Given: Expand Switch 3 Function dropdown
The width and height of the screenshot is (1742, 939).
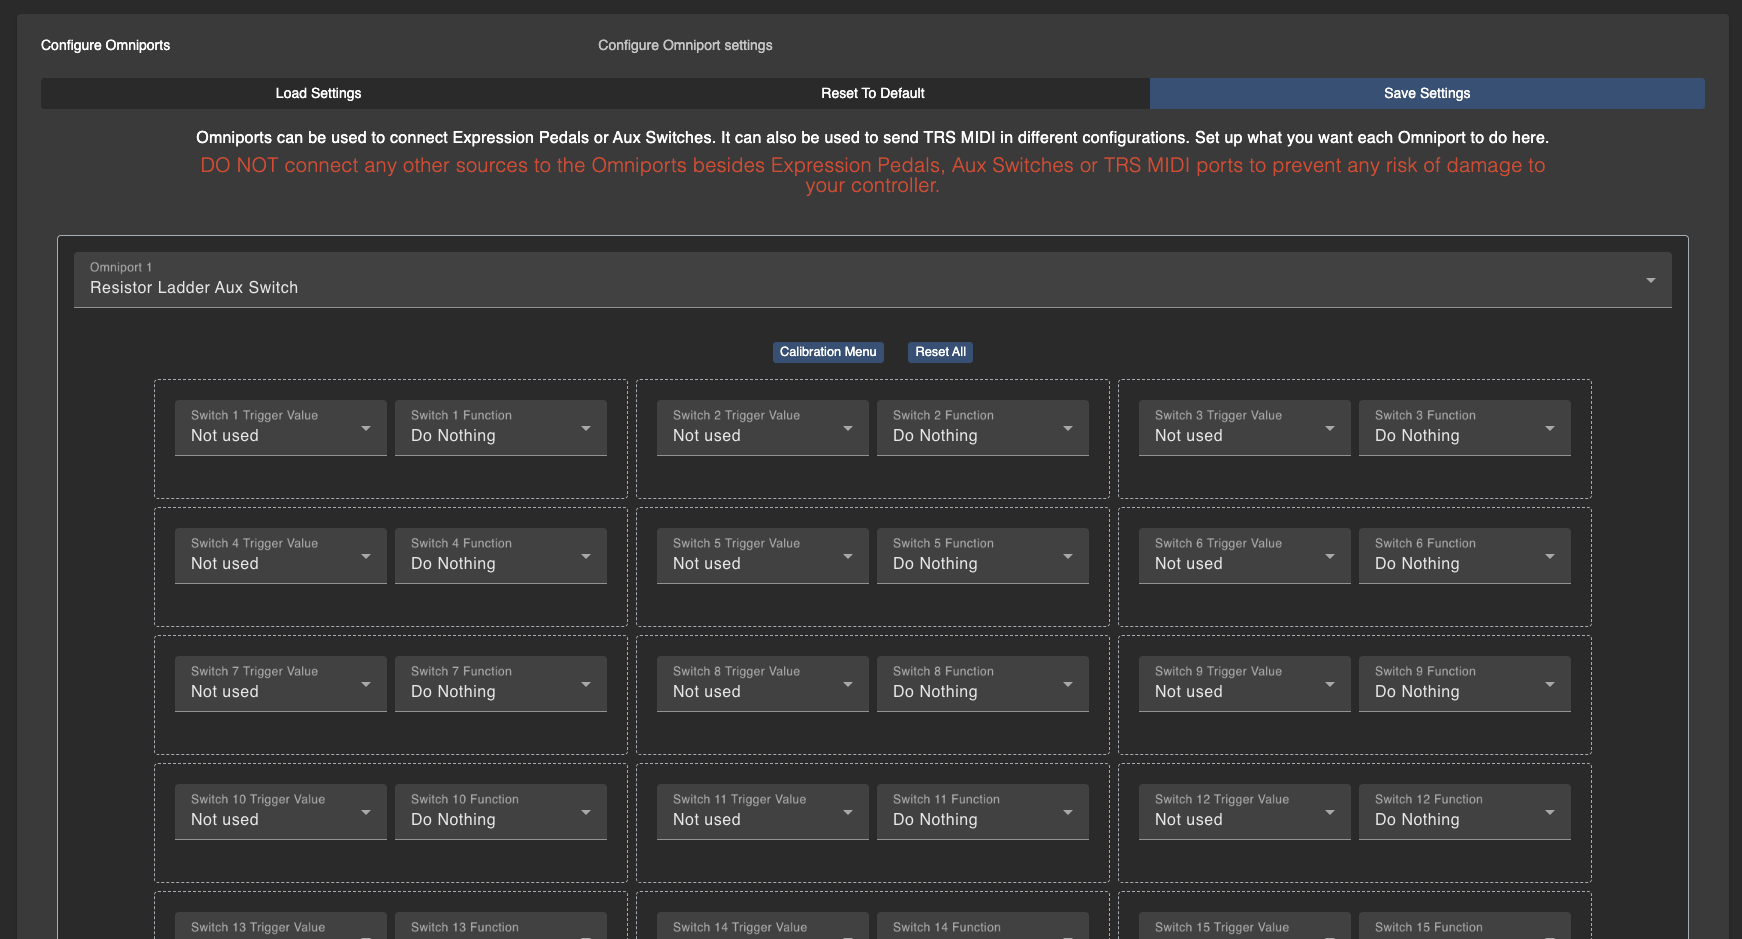Looking at the screenshot, I should [x=1464, y=428].
